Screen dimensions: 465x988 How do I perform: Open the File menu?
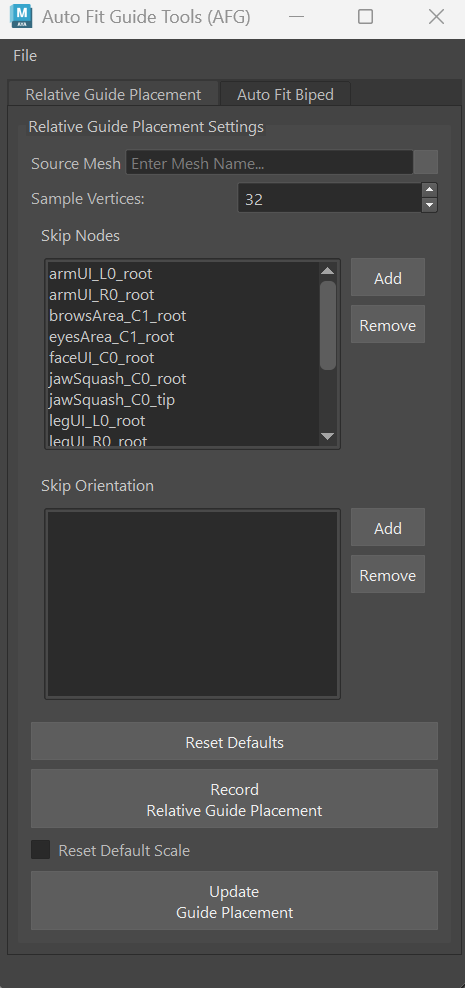click(25, 56)
